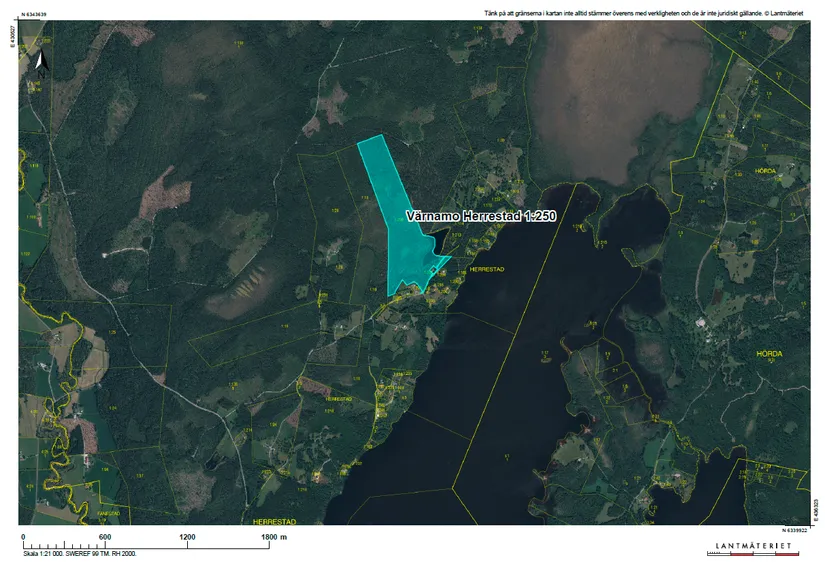Click the north arrow compass icon
The width and height of the screenshot is (825, 570).
point(40,62)
